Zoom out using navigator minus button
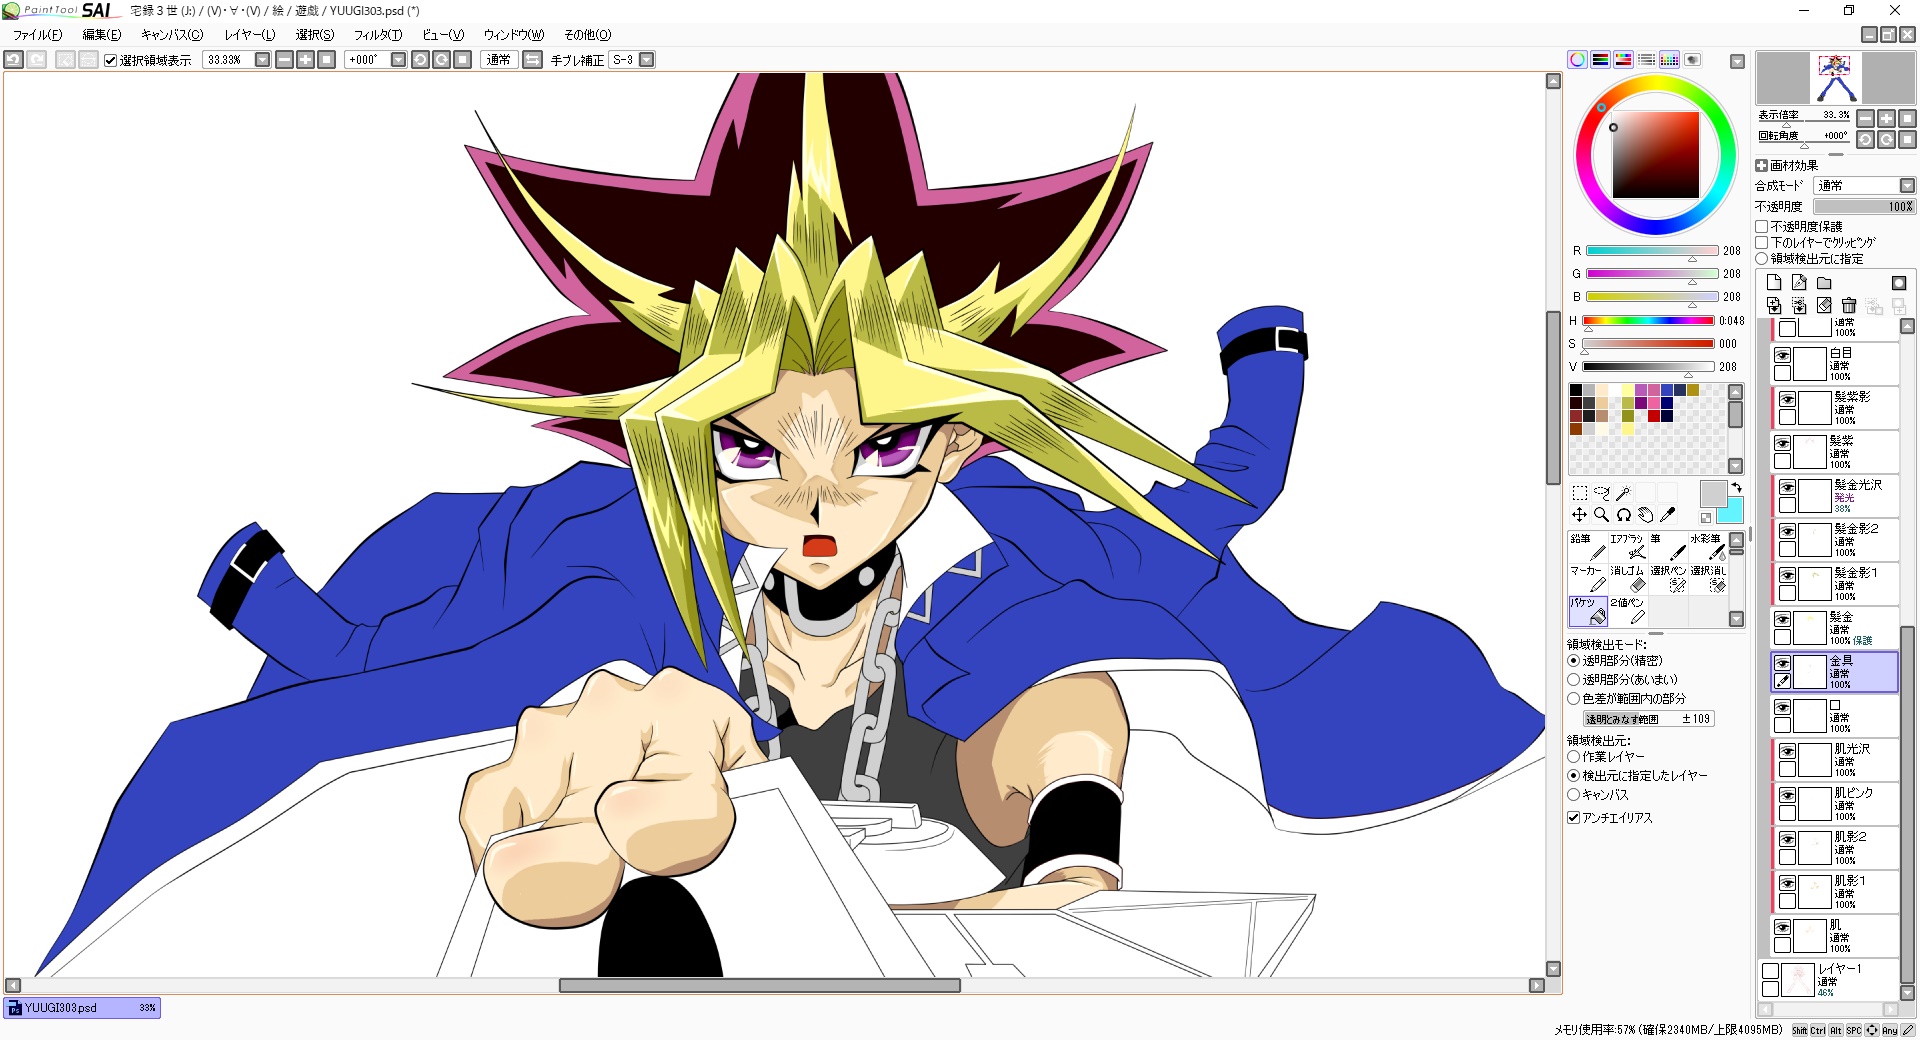 [1865, 118]
